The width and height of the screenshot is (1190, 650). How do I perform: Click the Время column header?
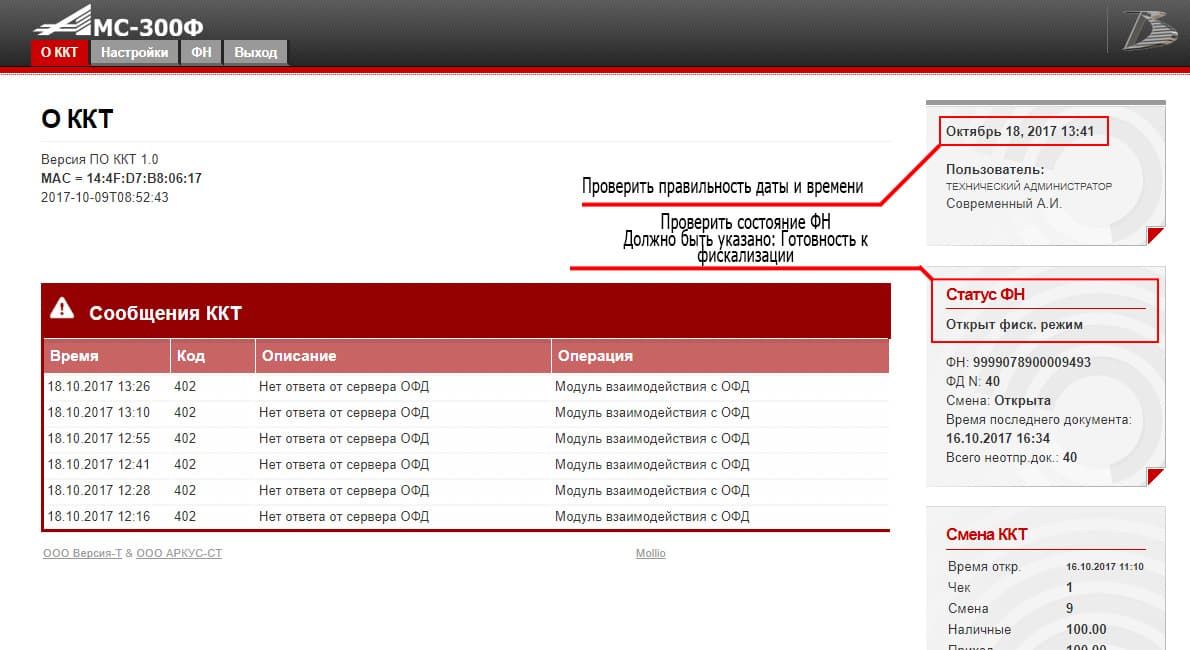click(x=107, y=355)
